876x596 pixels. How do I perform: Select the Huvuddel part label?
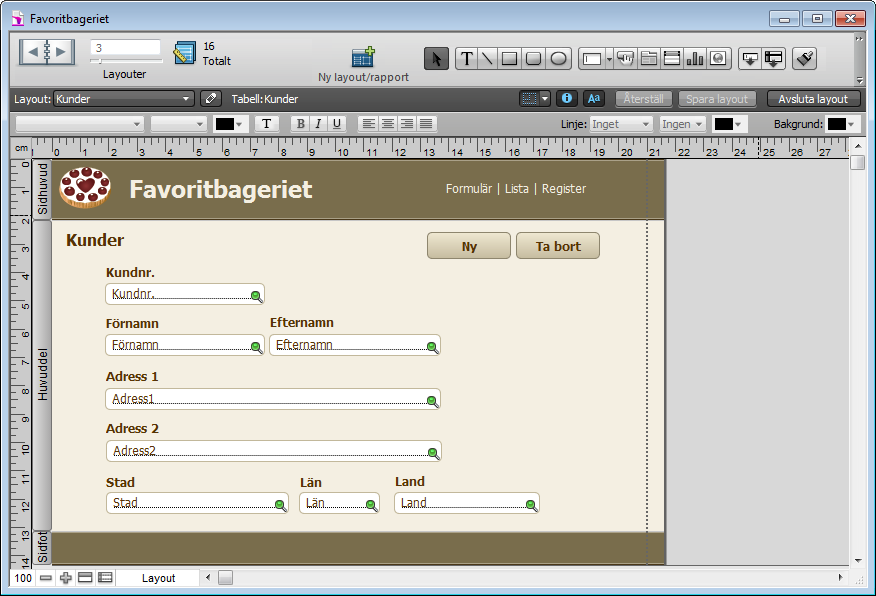point(42,374)
